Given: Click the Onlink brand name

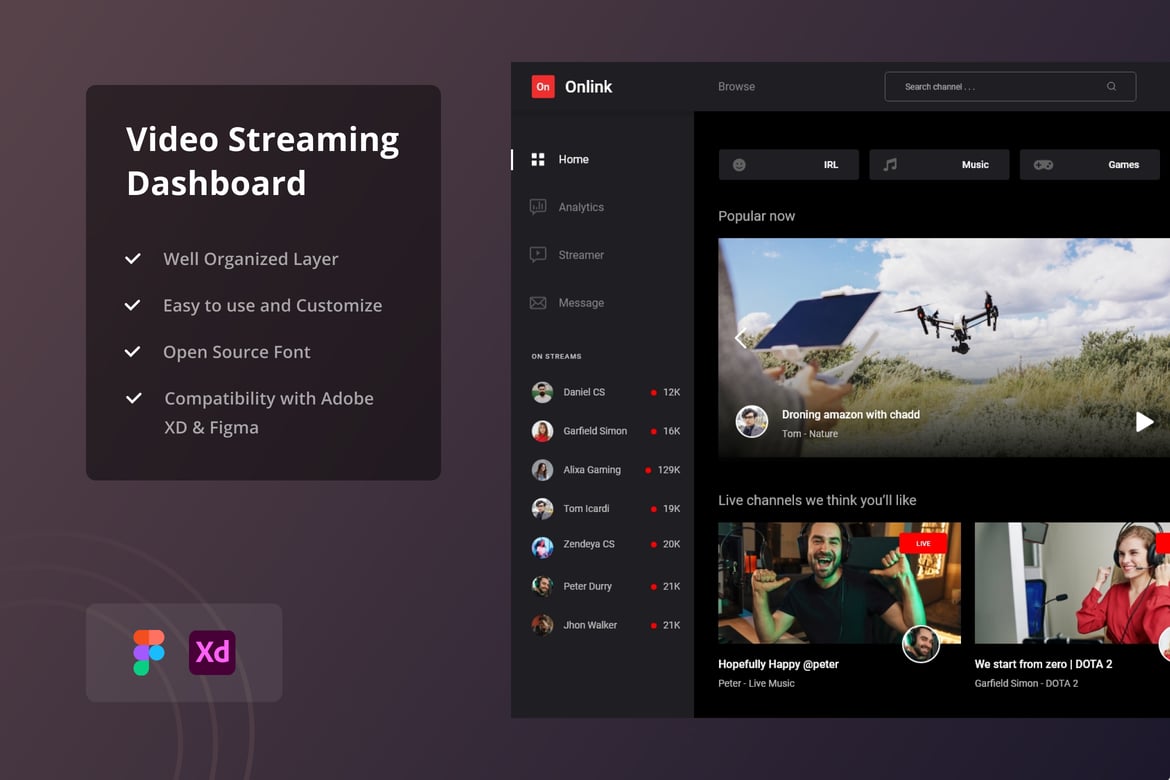Looking at the screenshot, I should click(x=588, y=87).
